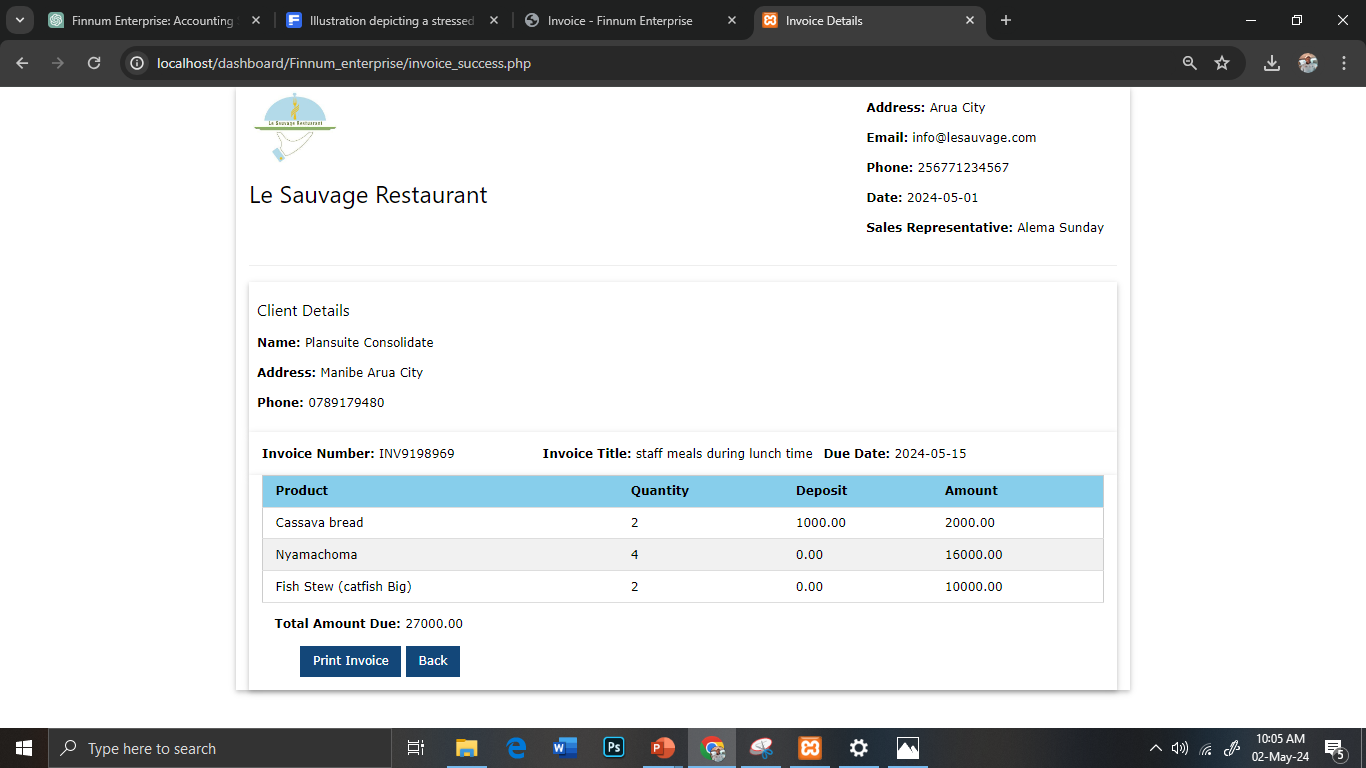Switch to Finnum Enterprise Accounting tab
The image size is (1366, 768).
(150, 20)
